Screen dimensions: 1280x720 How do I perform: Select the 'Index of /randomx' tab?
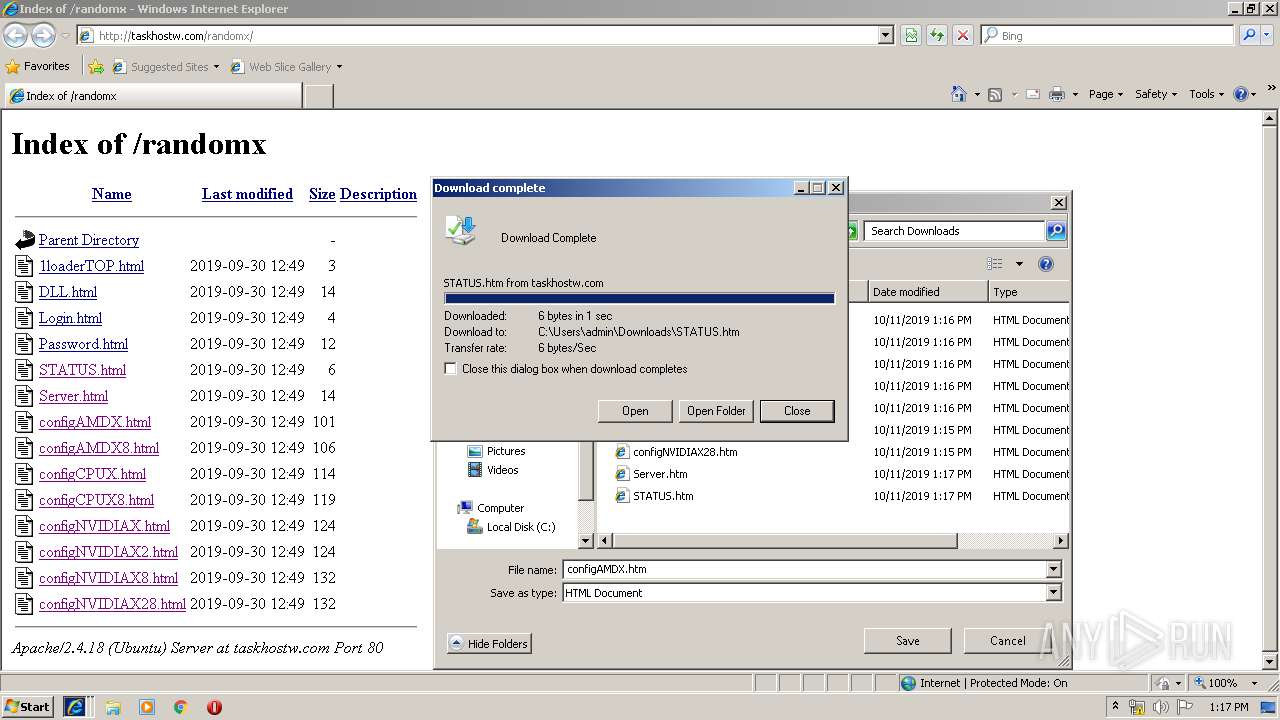pos(152,96)
